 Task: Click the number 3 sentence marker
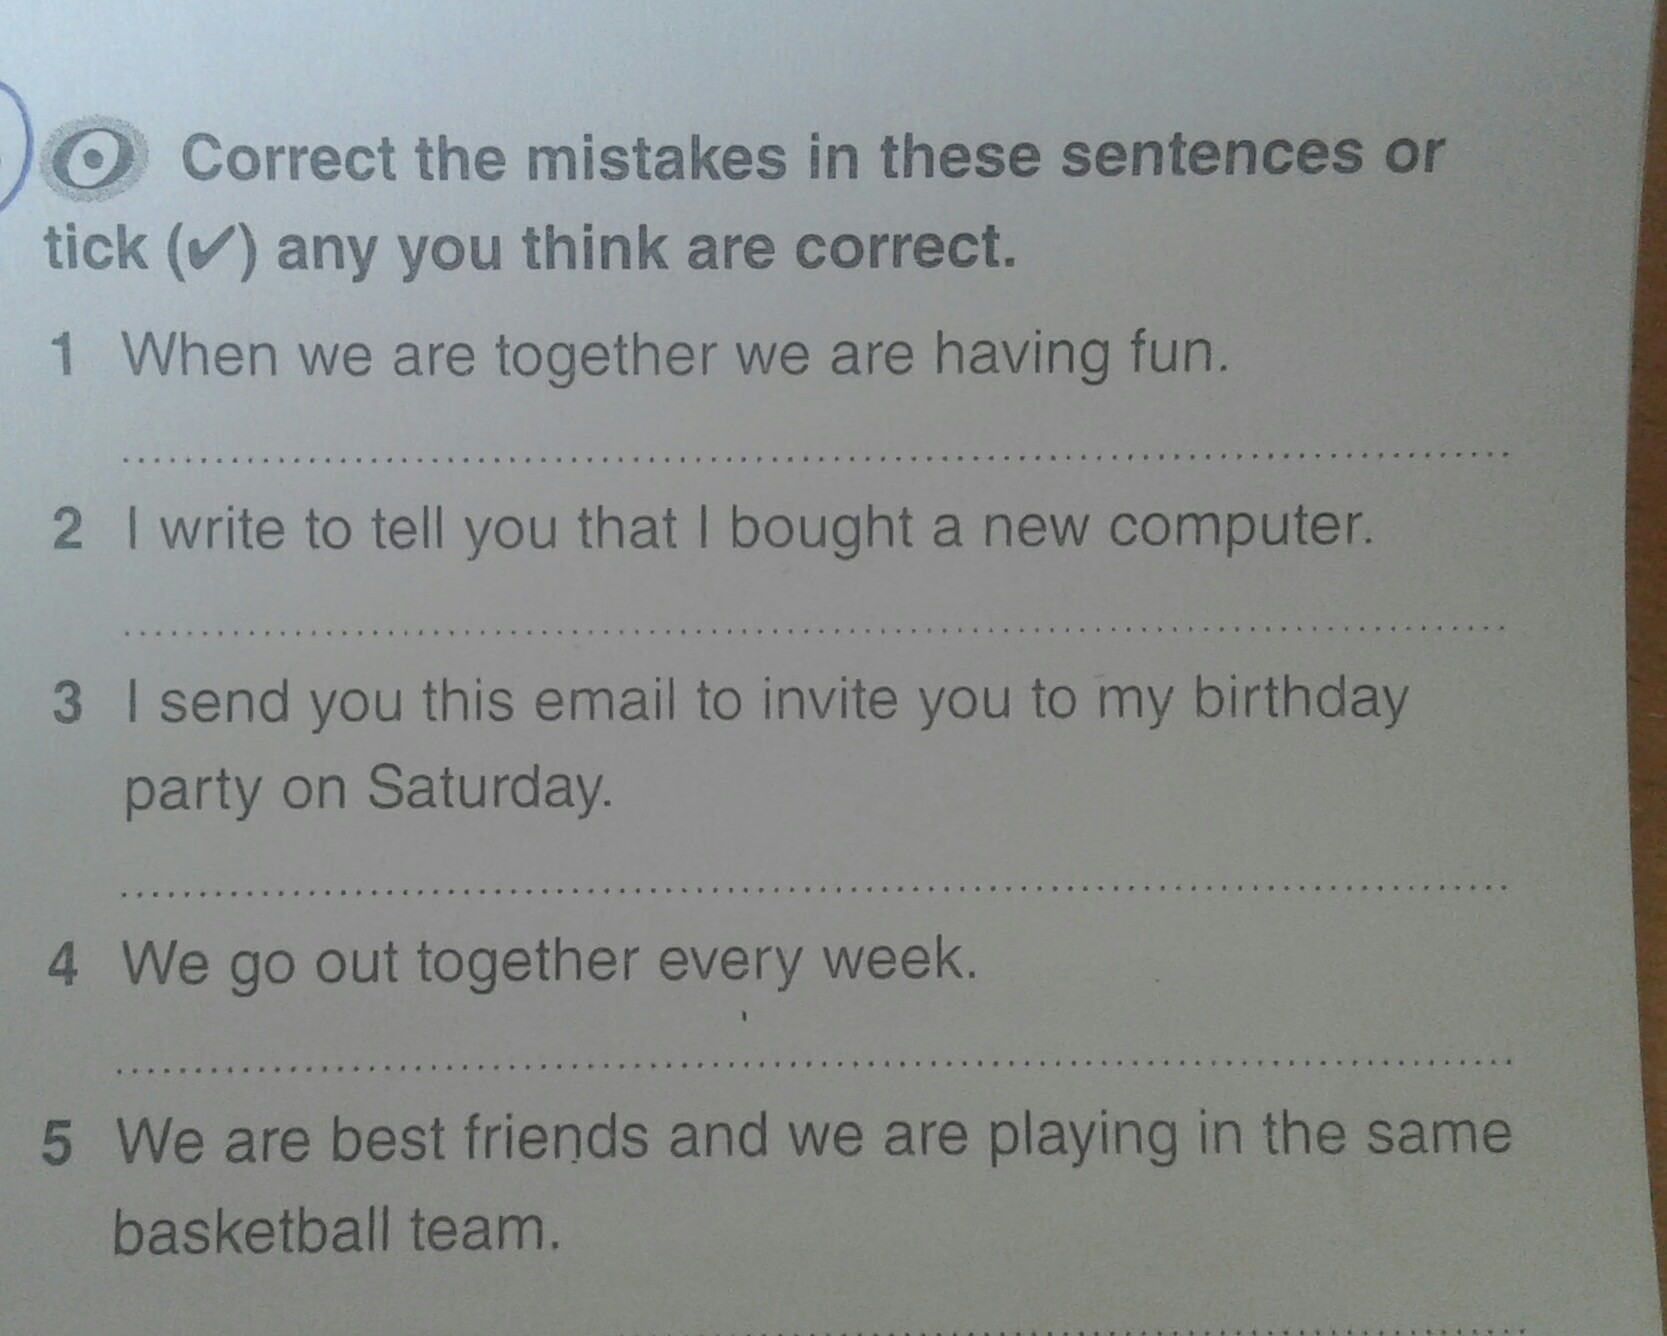tap(66, 702)
